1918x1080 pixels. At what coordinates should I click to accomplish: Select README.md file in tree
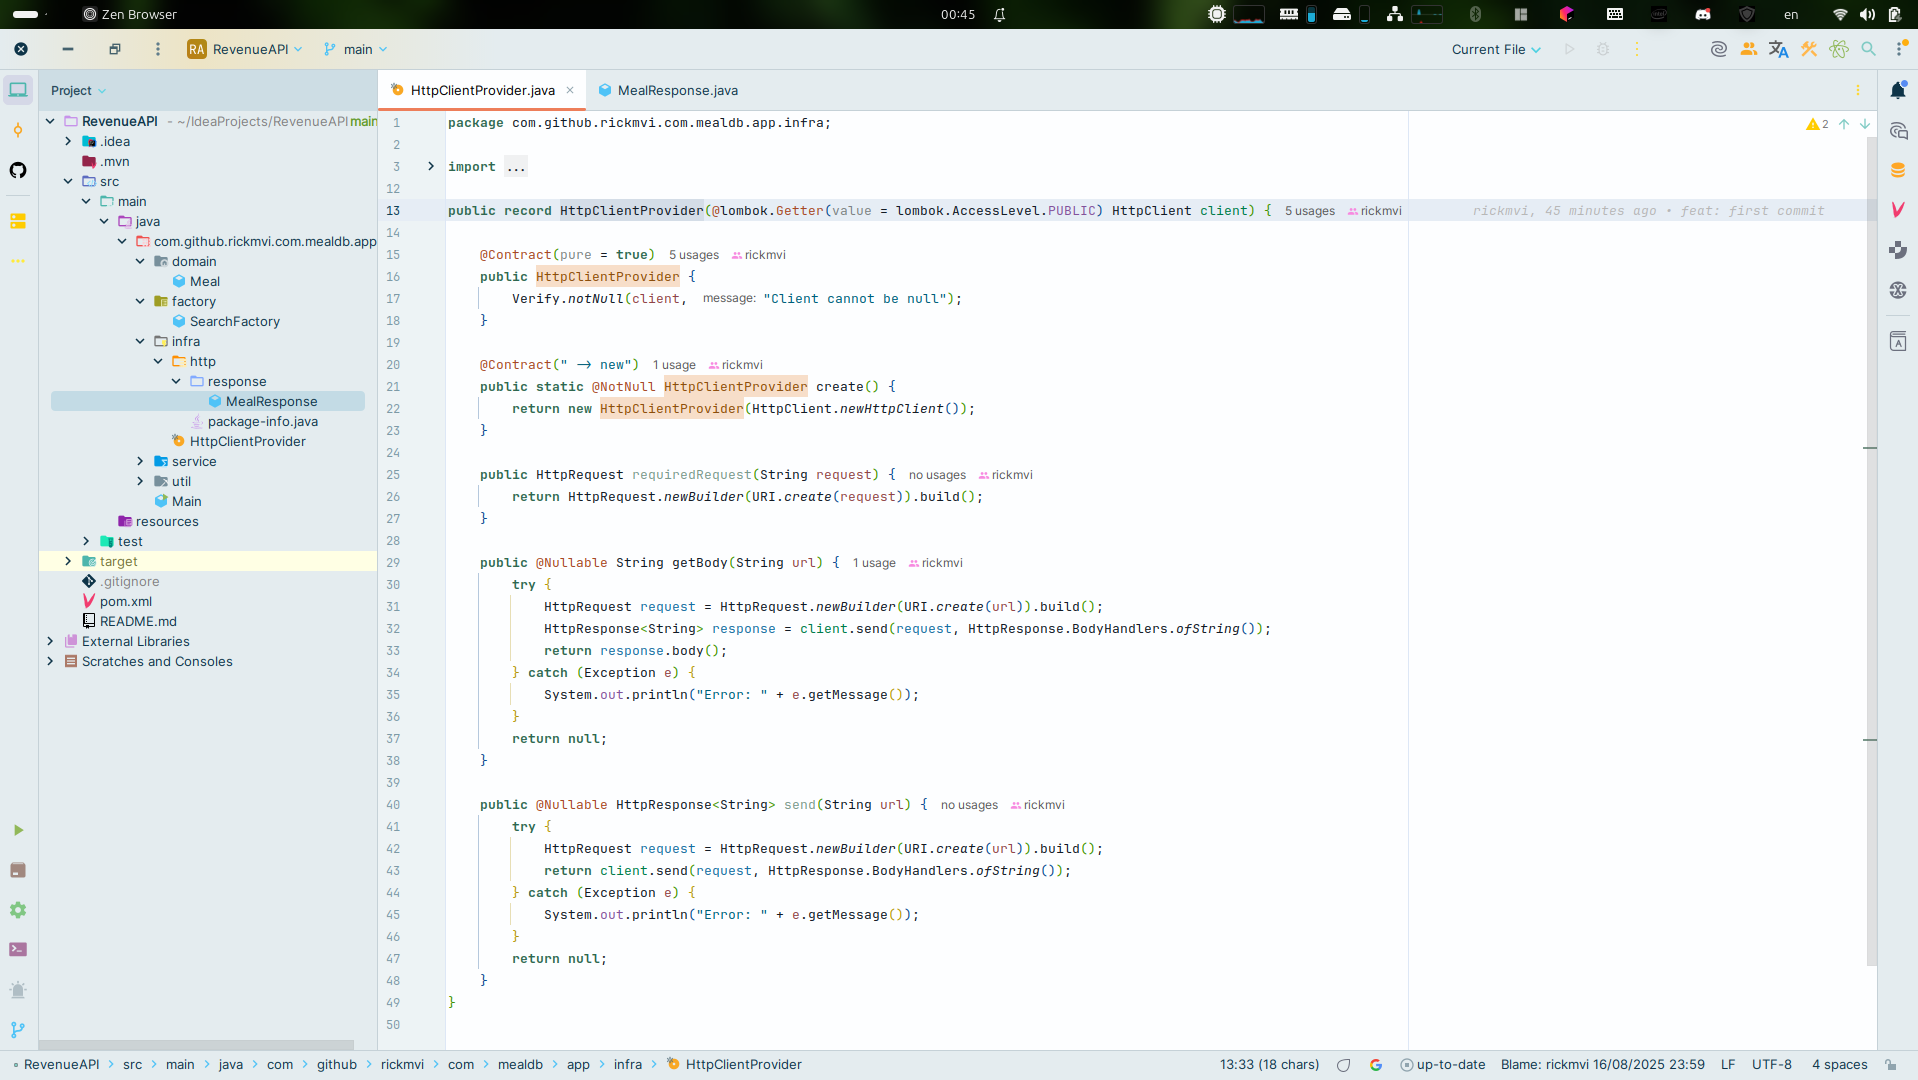138,621
